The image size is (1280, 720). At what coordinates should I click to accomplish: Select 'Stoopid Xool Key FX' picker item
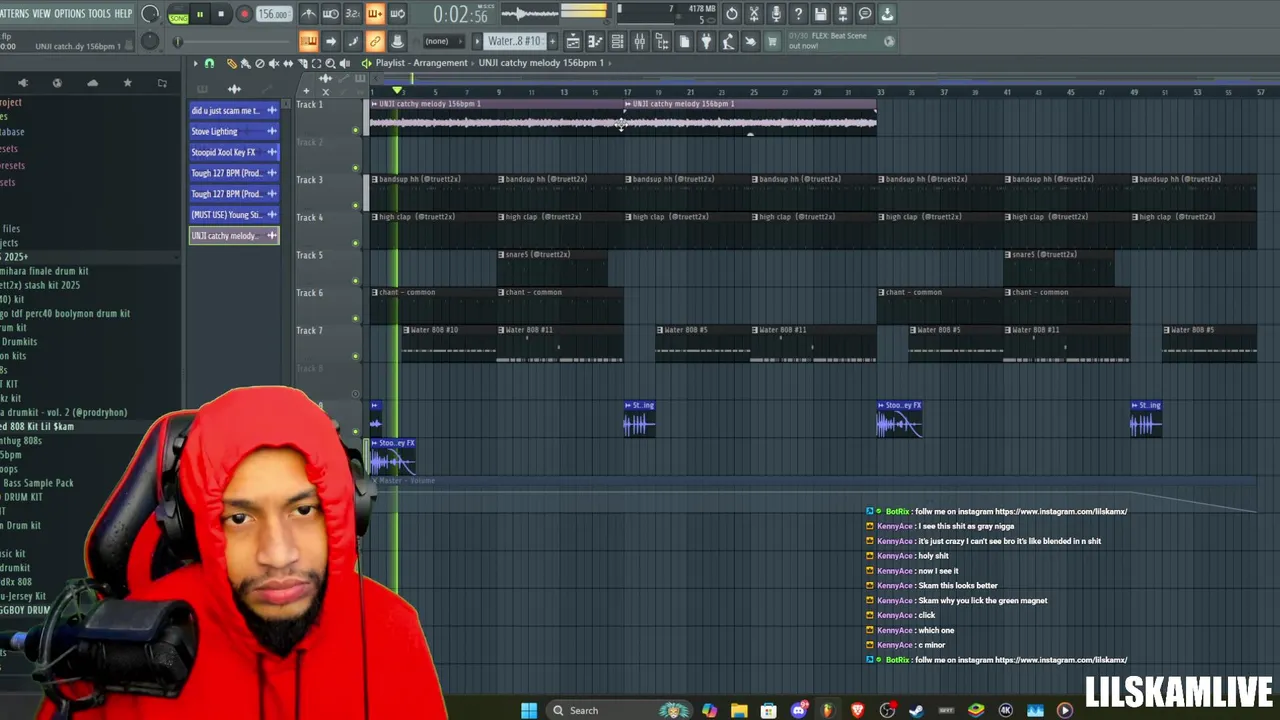(x=234, y=152)
